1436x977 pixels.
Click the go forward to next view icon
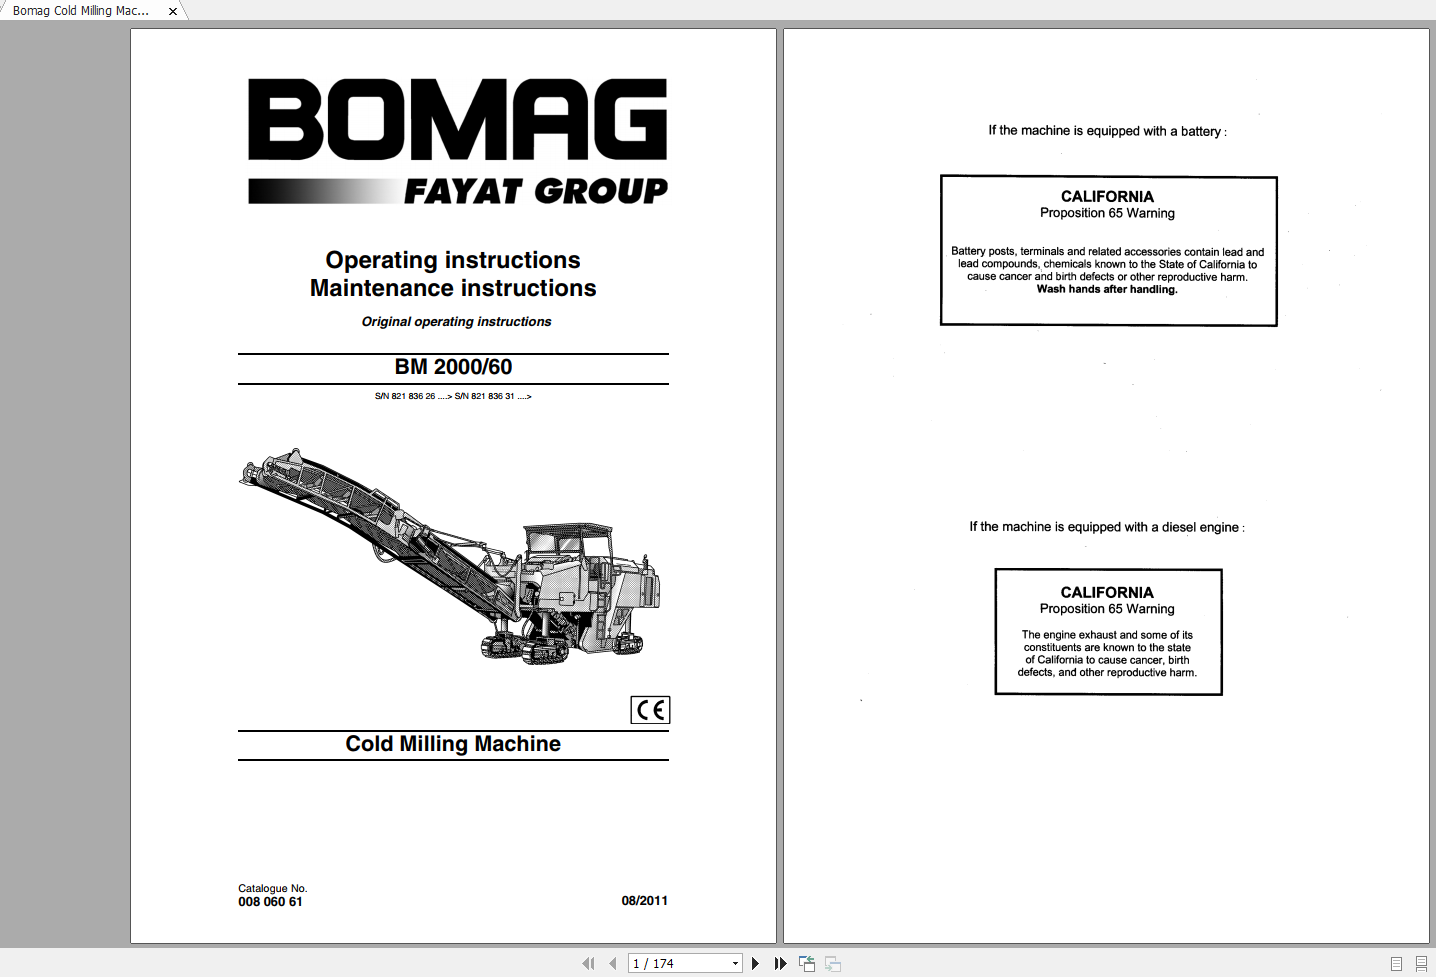tap(833, 964)
